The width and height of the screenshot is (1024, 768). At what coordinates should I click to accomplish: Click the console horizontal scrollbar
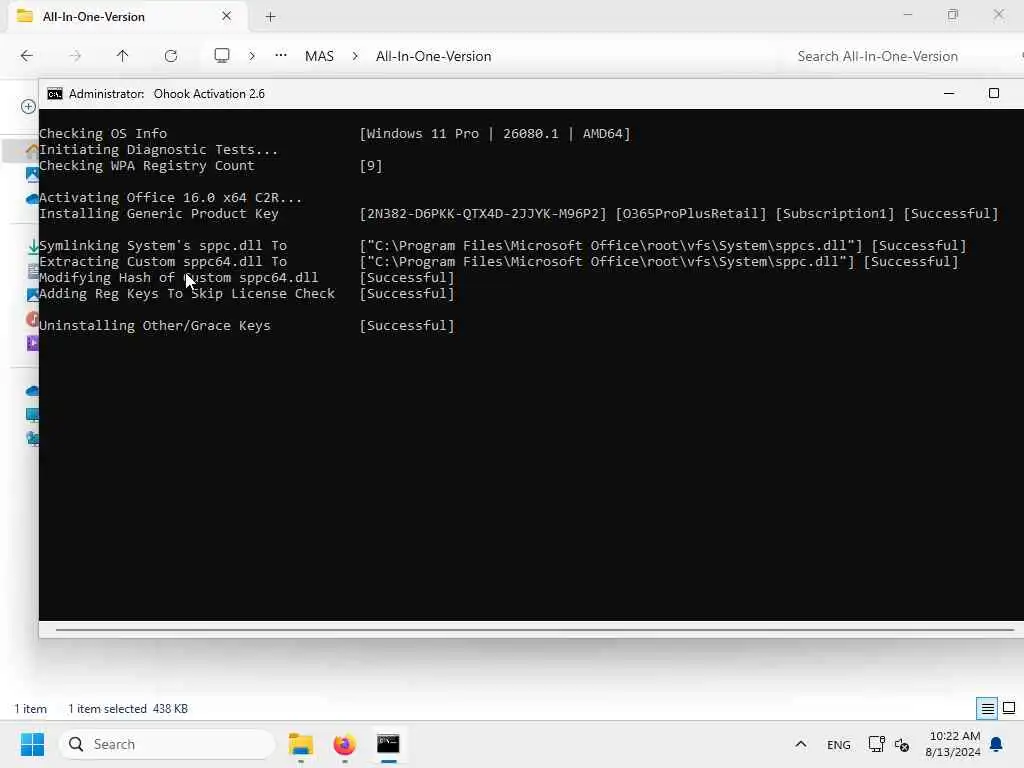[534, 630]
